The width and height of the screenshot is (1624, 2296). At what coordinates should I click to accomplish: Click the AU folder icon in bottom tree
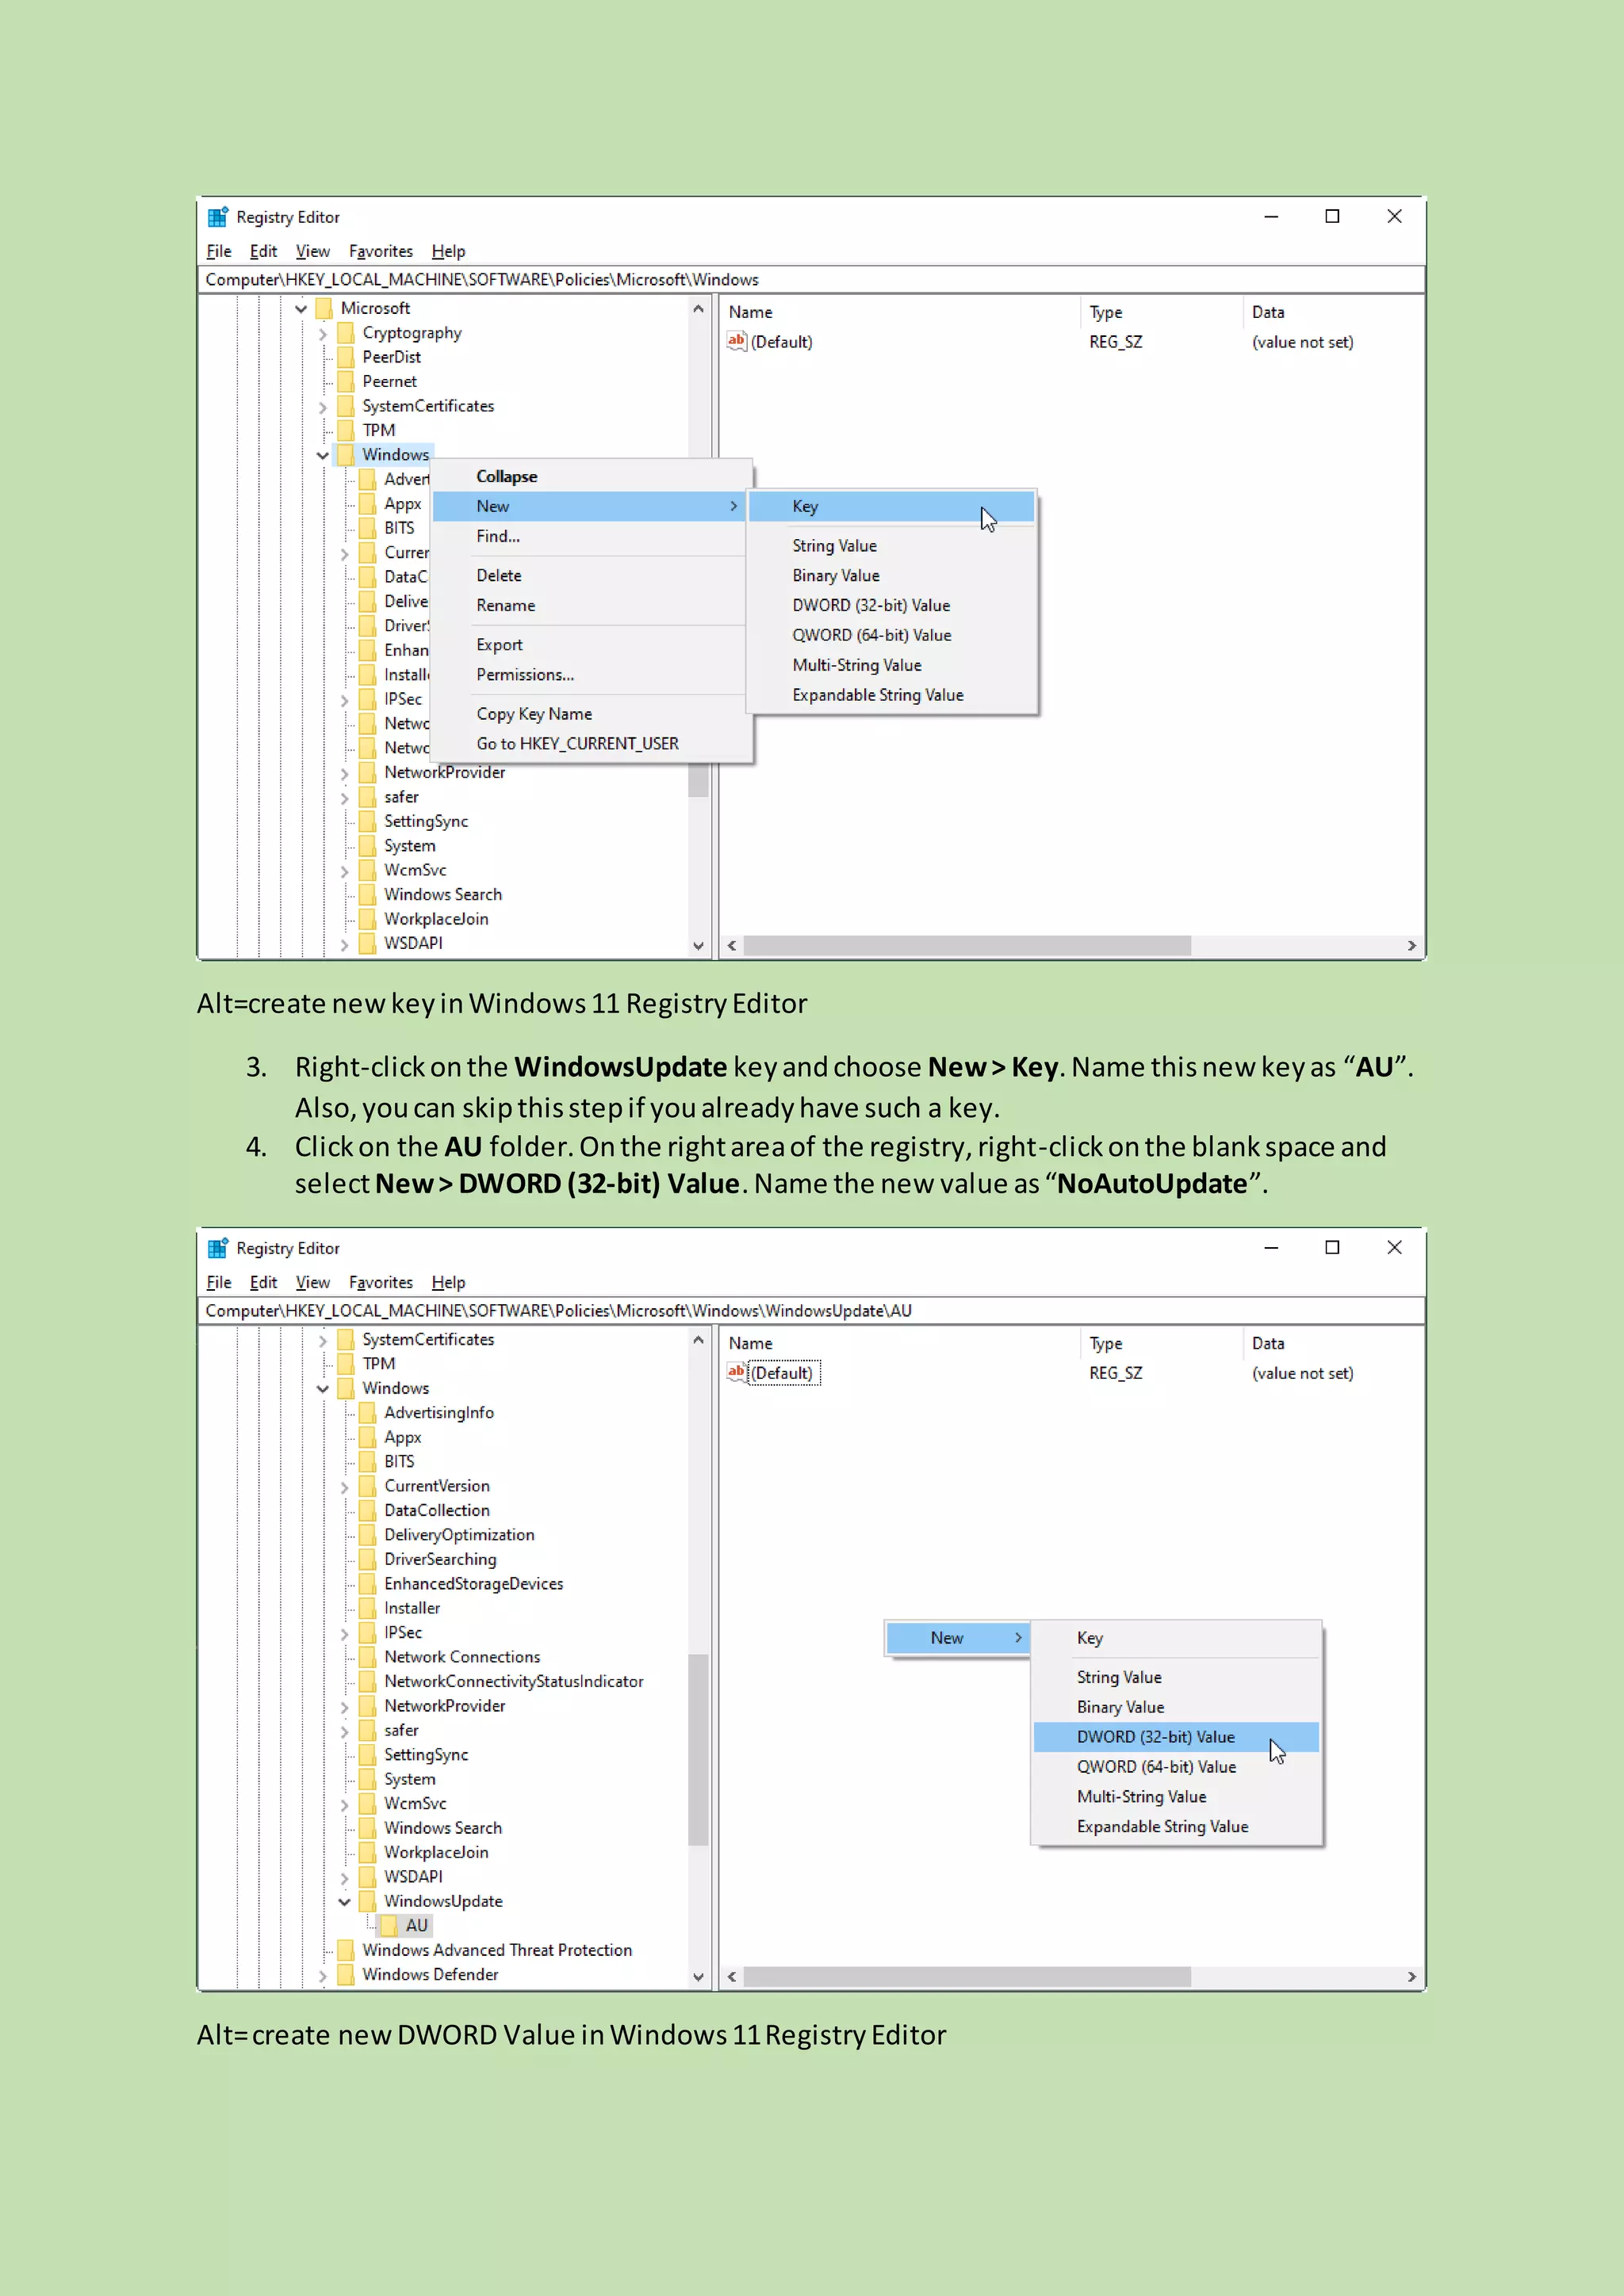click(x=390, y=1925)
